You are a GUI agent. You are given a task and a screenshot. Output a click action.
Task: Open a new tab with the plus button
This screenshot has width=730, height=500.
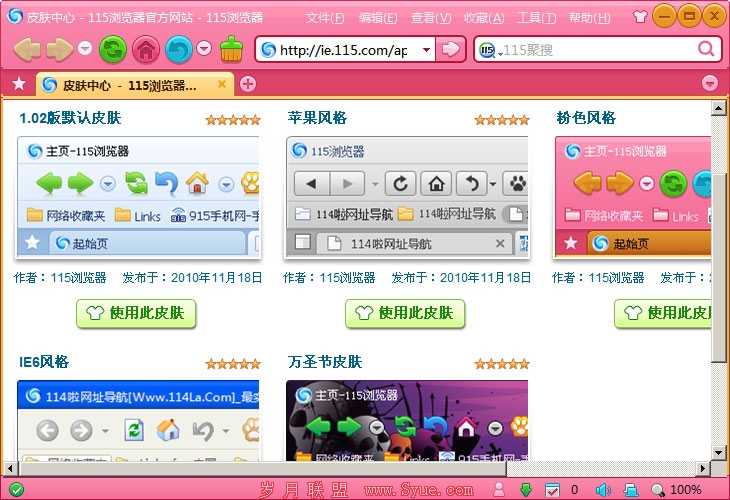(x=248, y=84)
